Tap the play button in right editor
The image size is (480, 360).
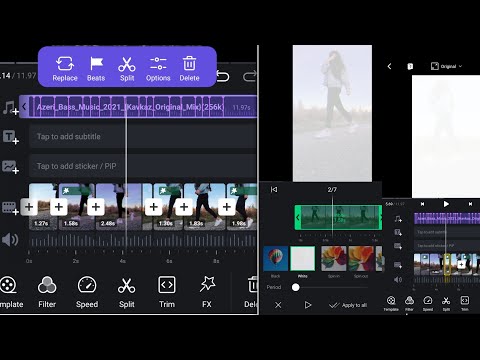click(446, 204)
